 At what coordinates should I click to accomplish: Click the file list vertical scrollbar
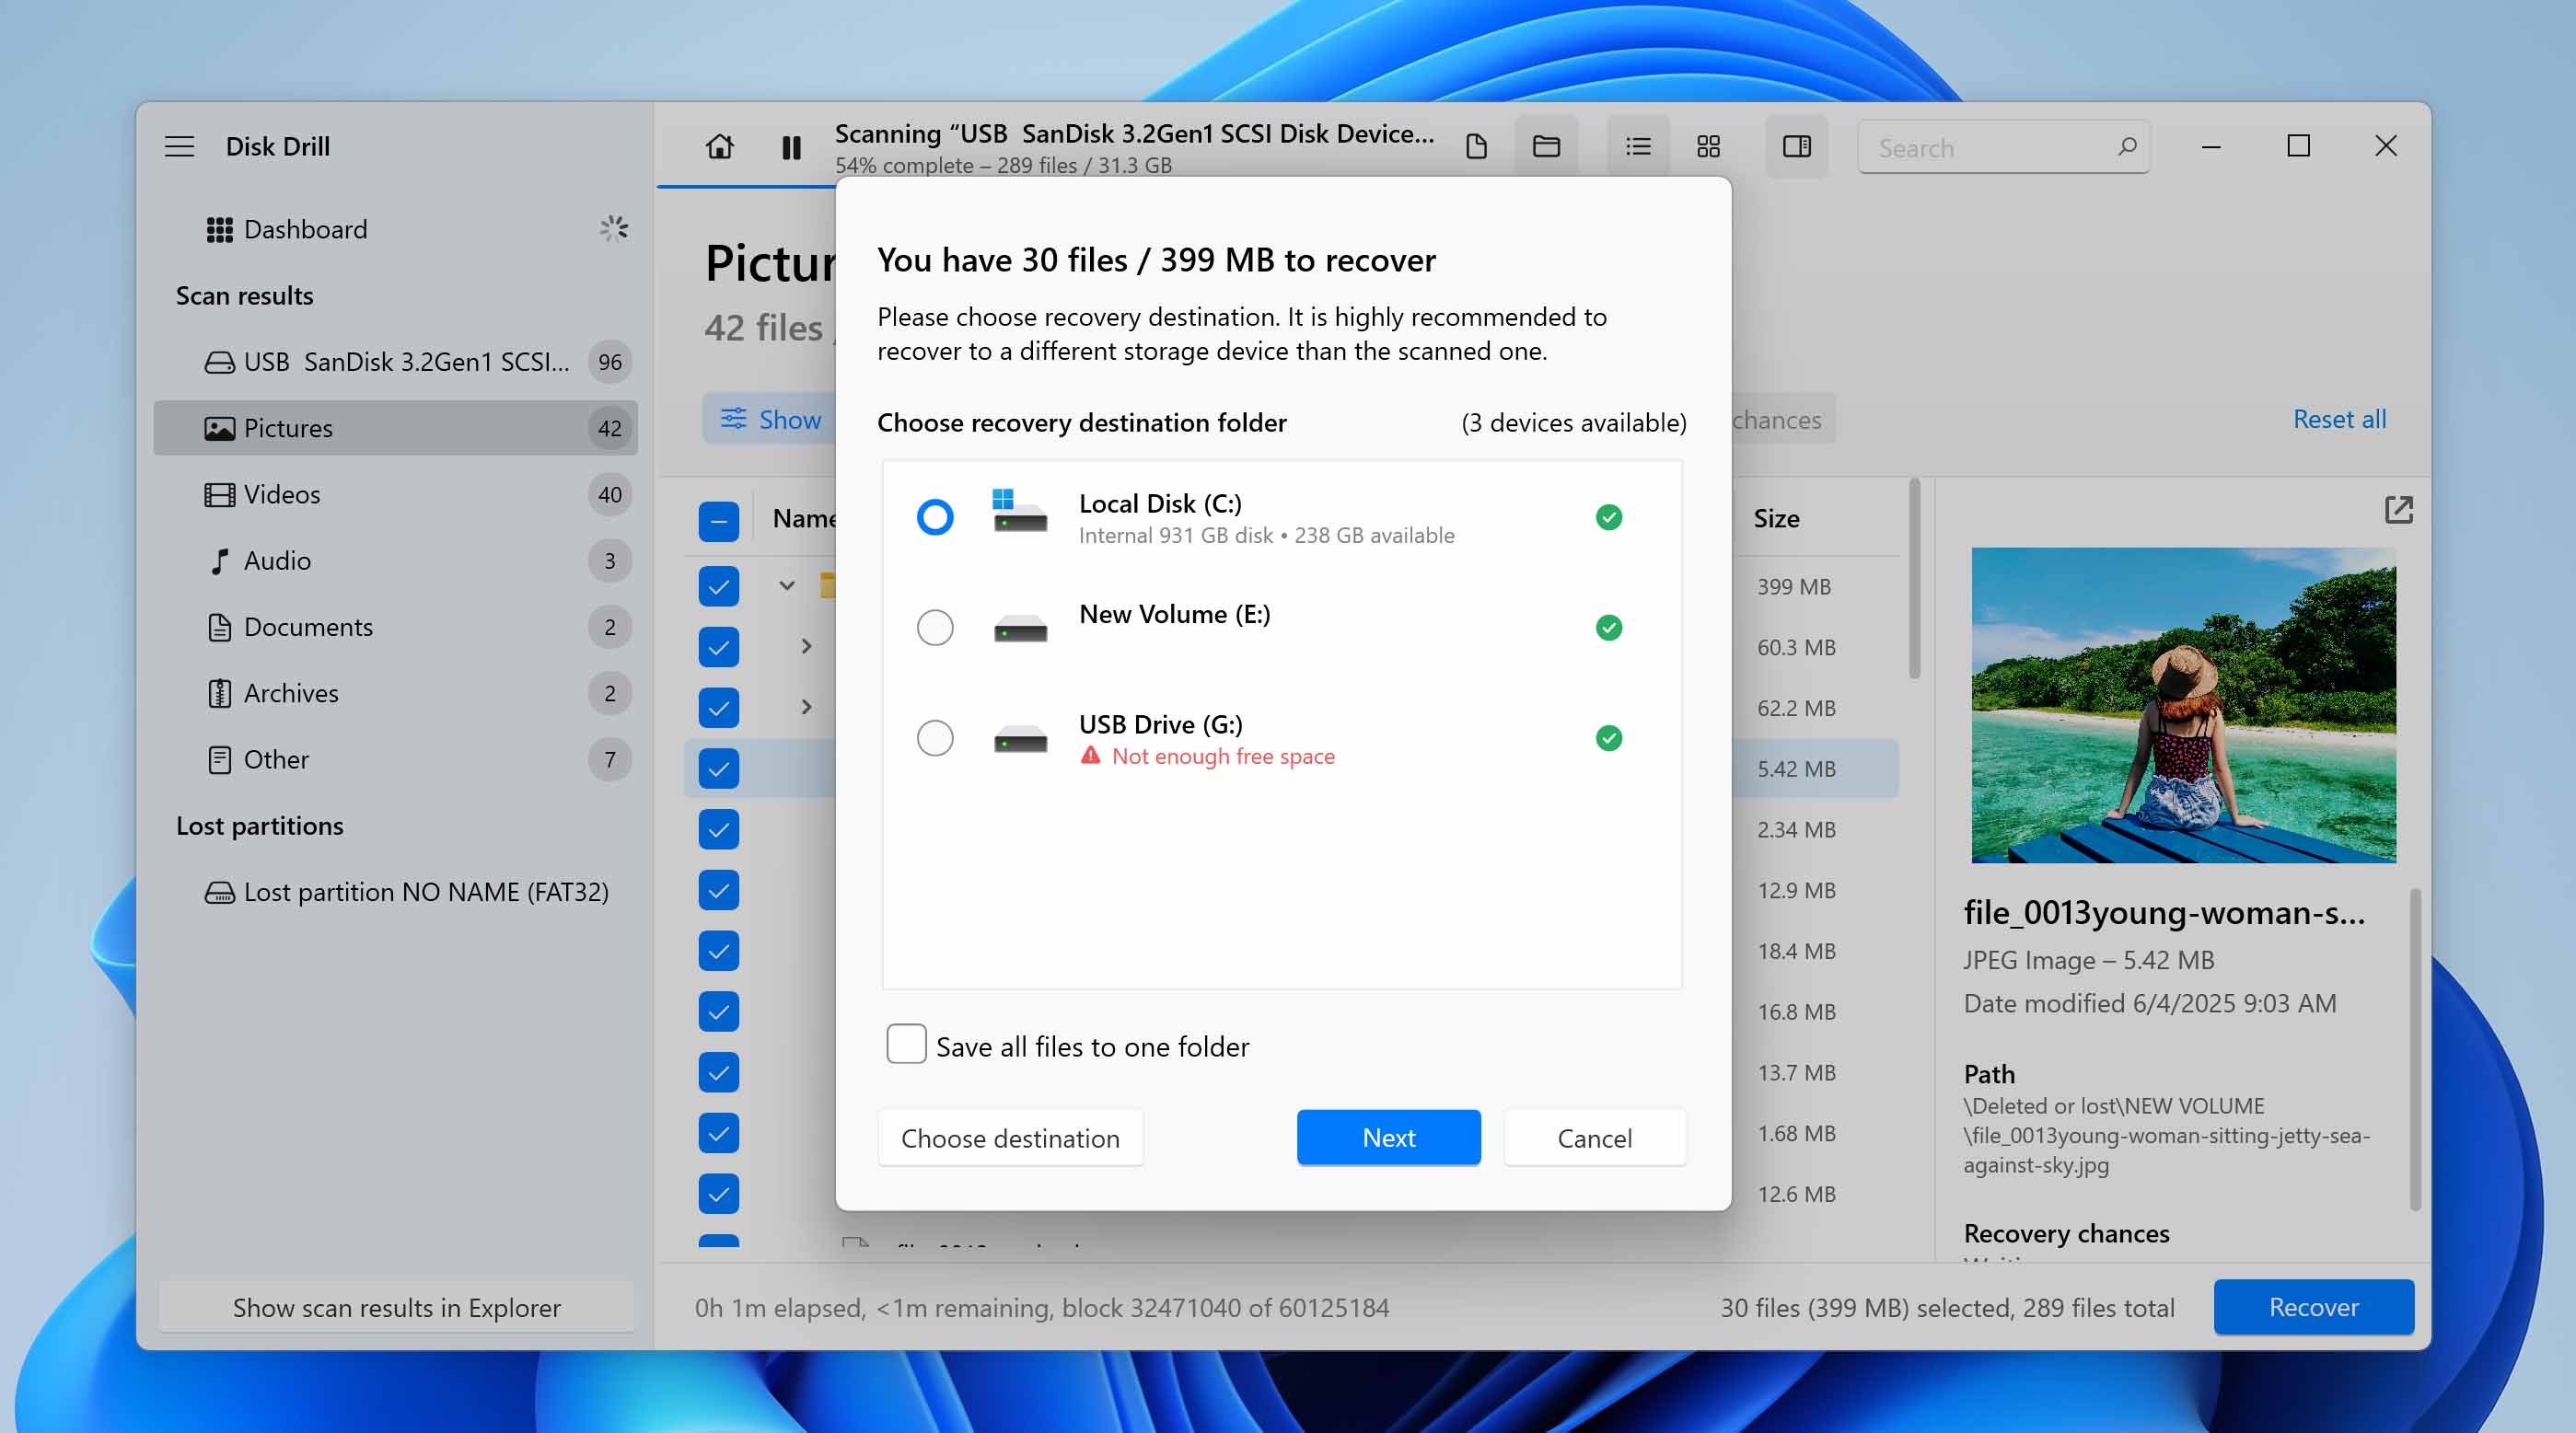coord(1914,580)
